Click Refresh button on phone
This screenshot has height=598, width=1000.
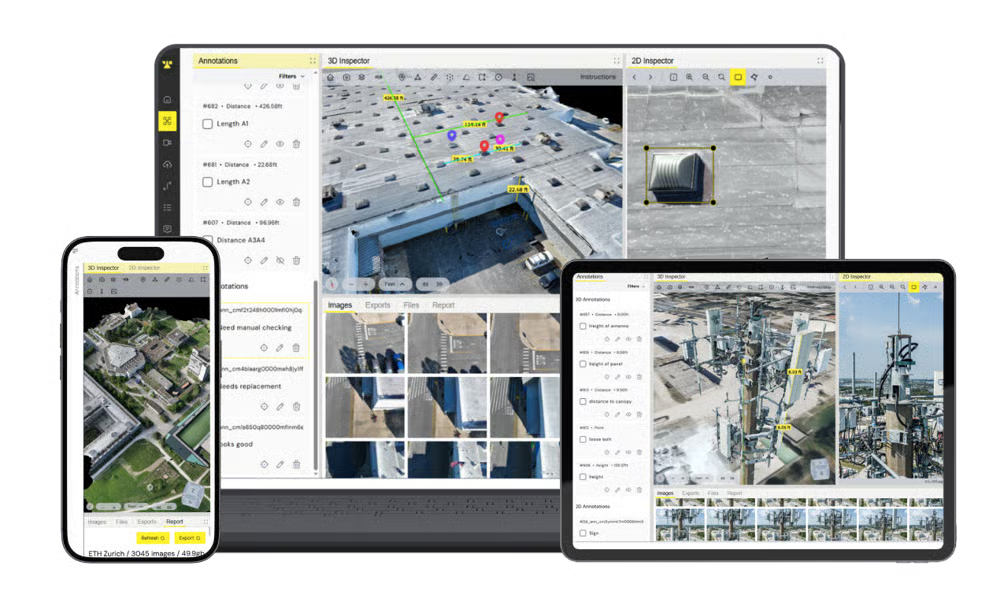tap(152, 538)
